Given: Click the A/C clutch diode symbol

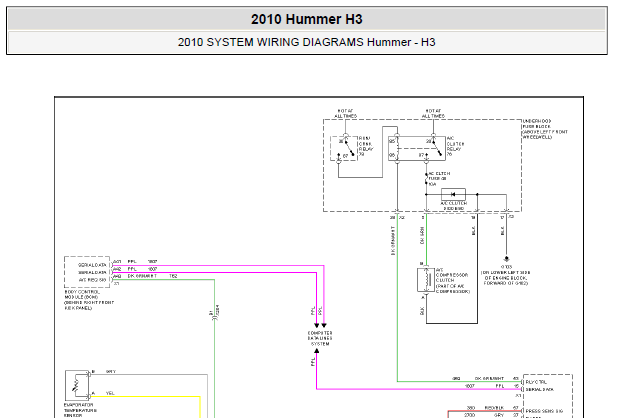Looking at the screenshot, I should 453,194.
